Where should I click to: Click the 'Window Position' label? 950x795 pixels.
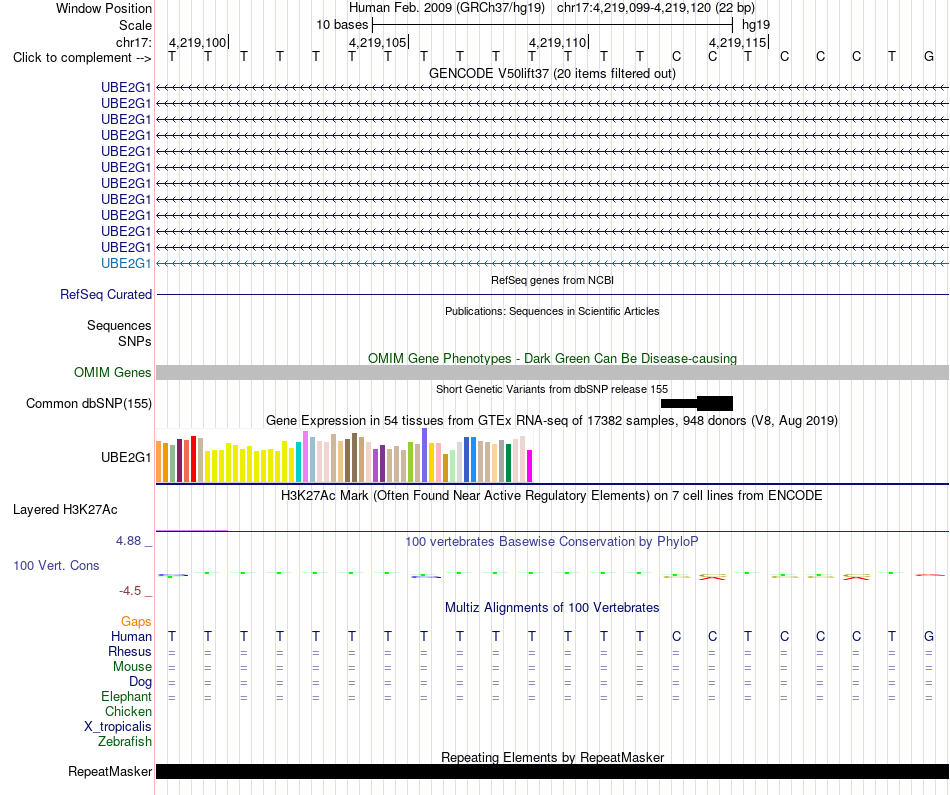tap(104, 8)
